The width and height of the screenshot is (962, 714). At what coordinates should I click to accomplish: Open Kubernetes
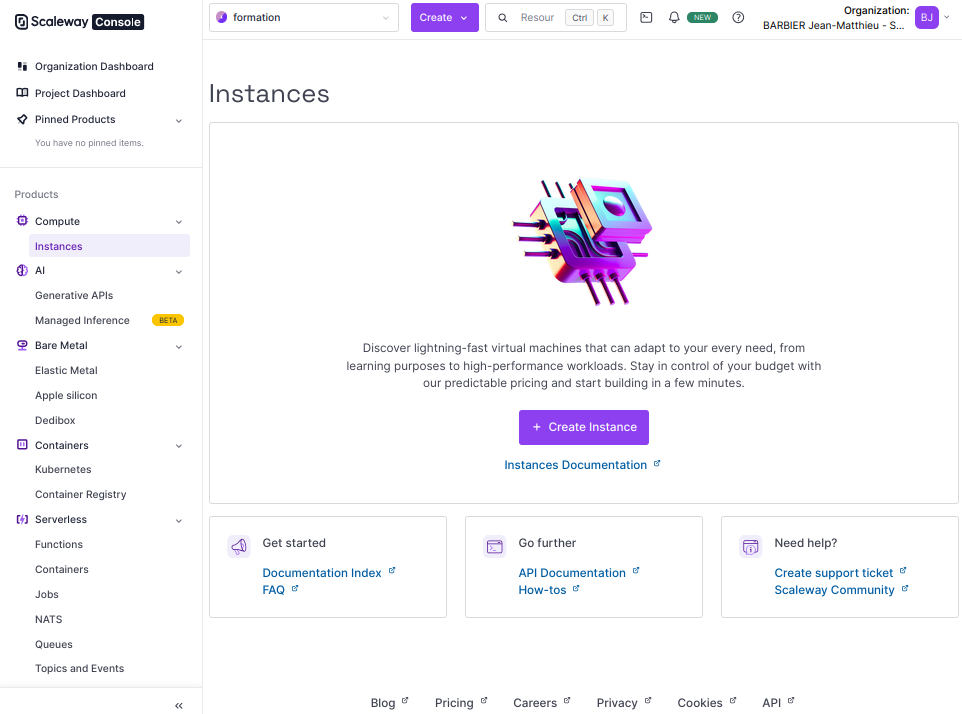tap(63, 469)
